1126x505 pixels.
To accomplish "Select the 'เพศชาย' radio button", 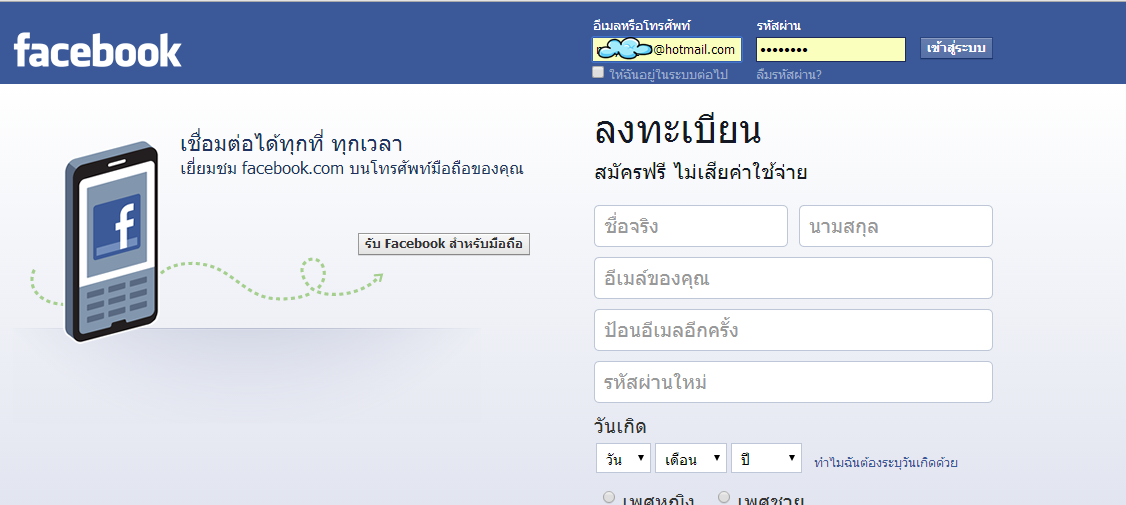I will [x=724, y=497].
